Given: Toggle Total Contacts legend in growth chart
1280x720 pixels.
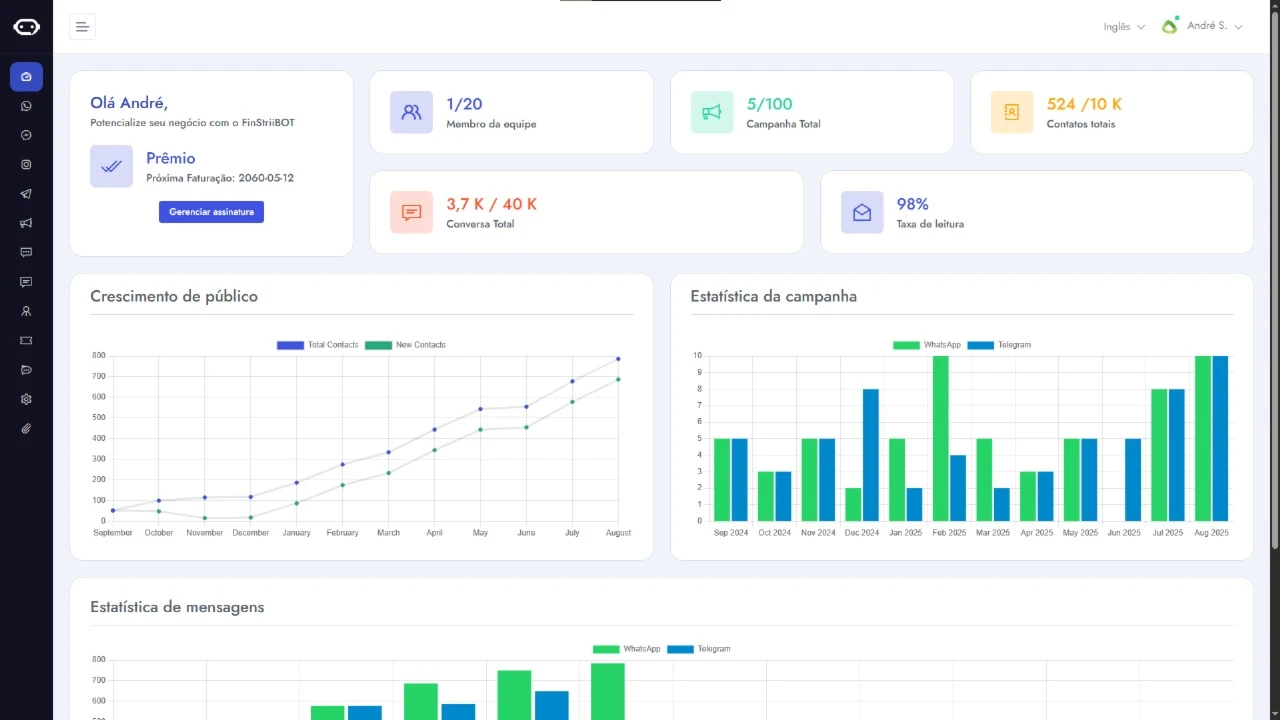Looking at the screenshot, I should click(x=317, y=345).
